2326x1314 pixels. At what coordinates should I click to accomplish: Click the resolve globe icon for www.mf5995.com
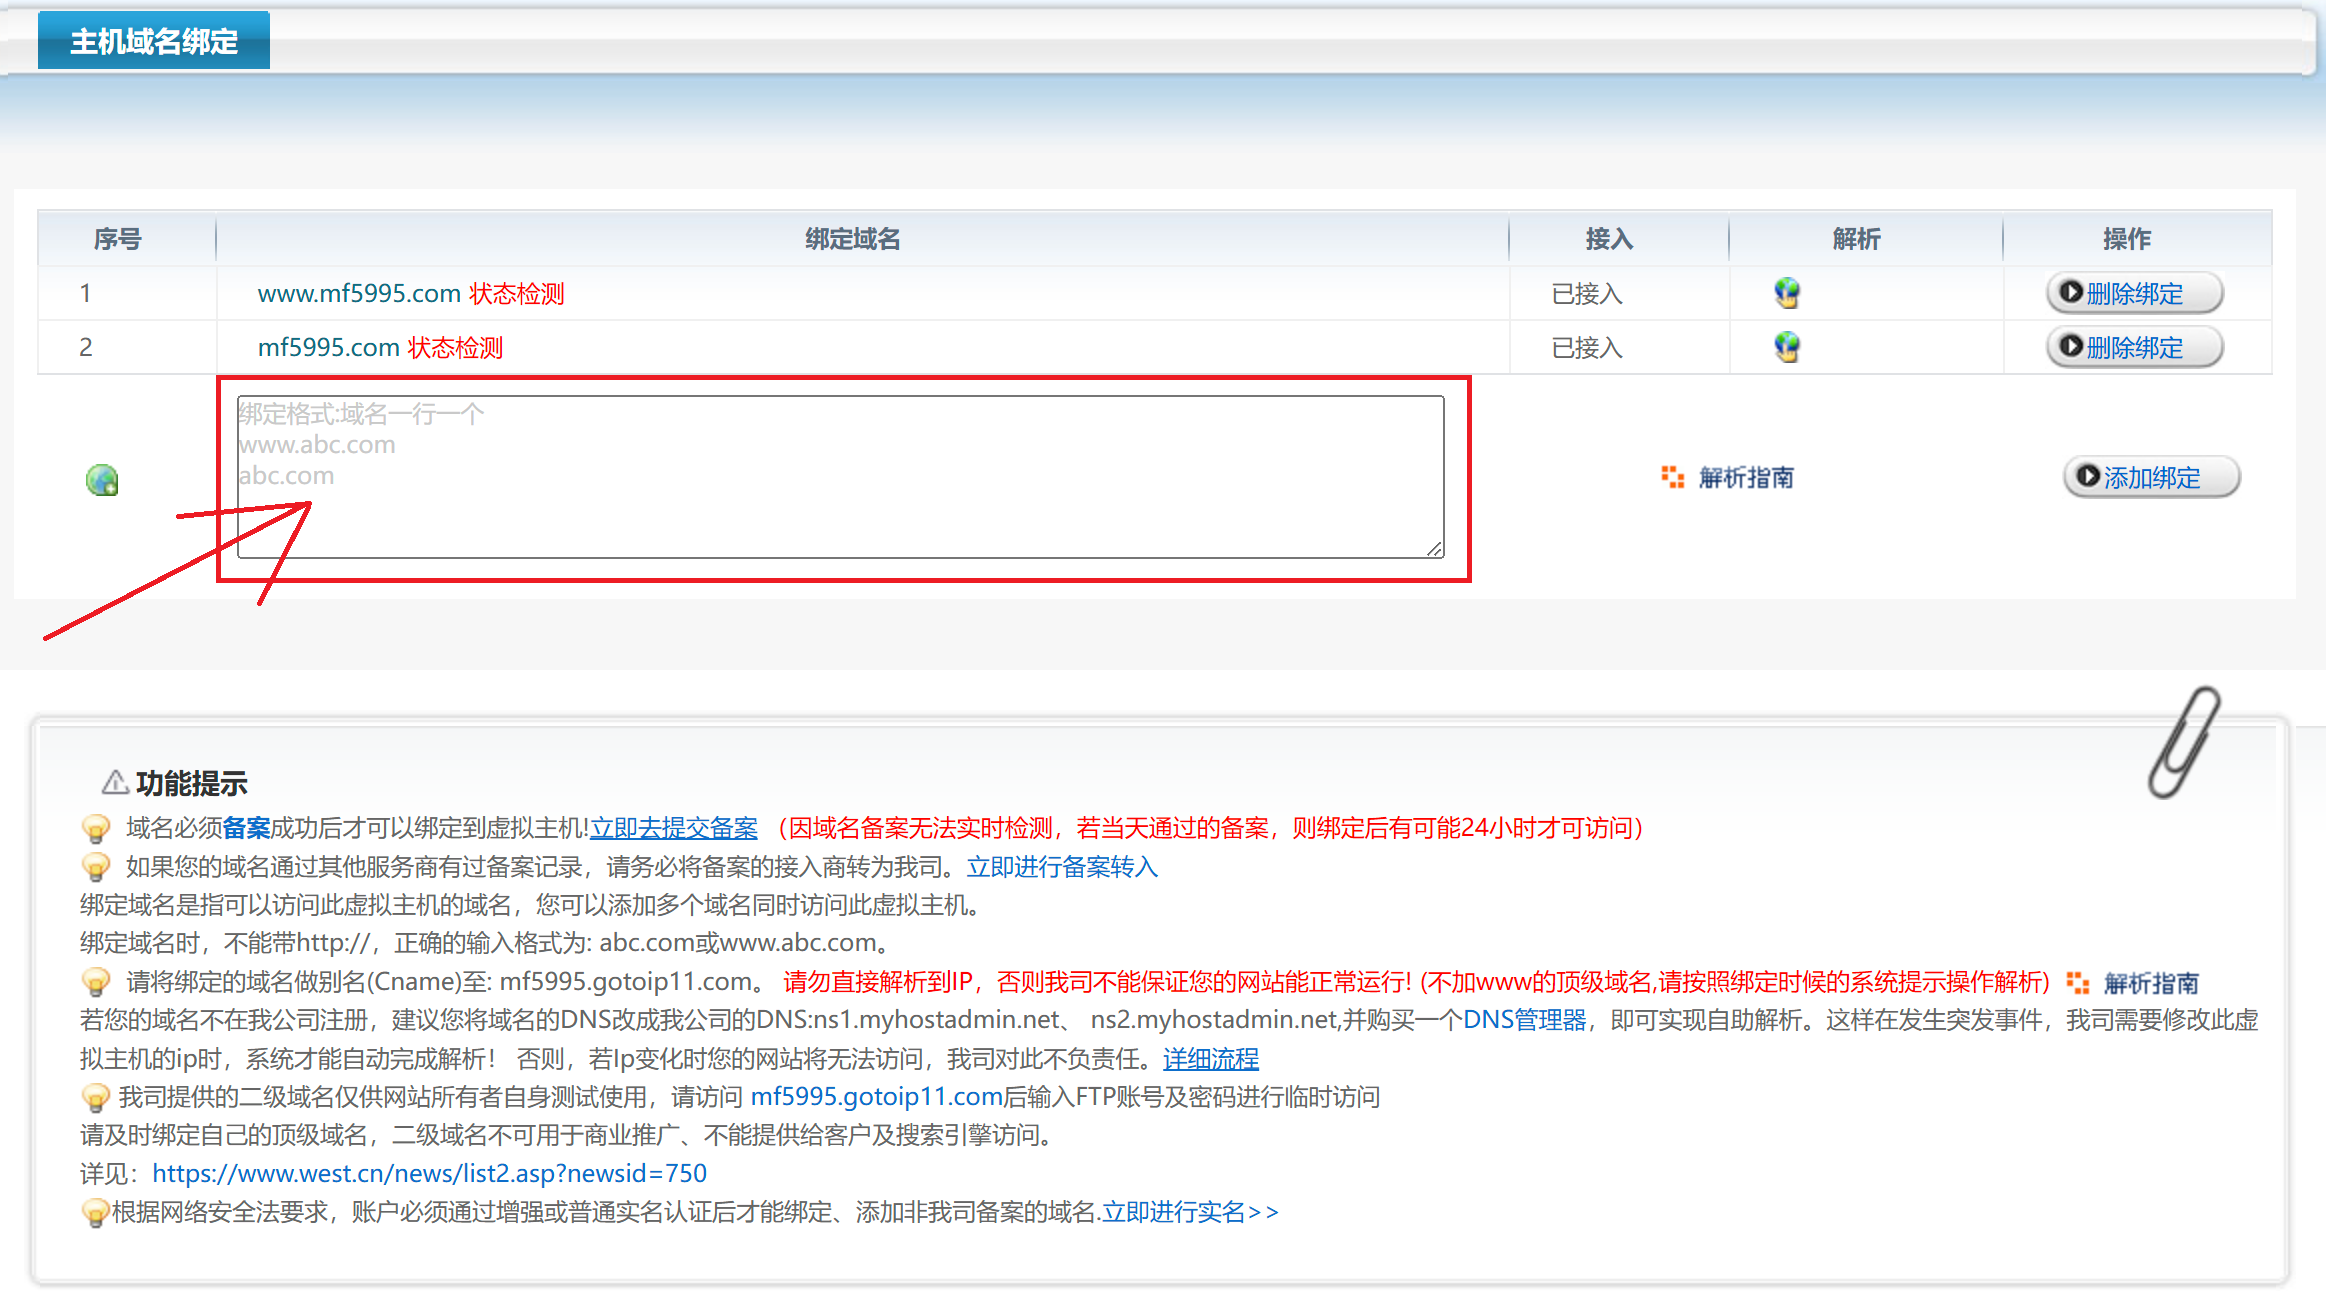(1786, 293)
